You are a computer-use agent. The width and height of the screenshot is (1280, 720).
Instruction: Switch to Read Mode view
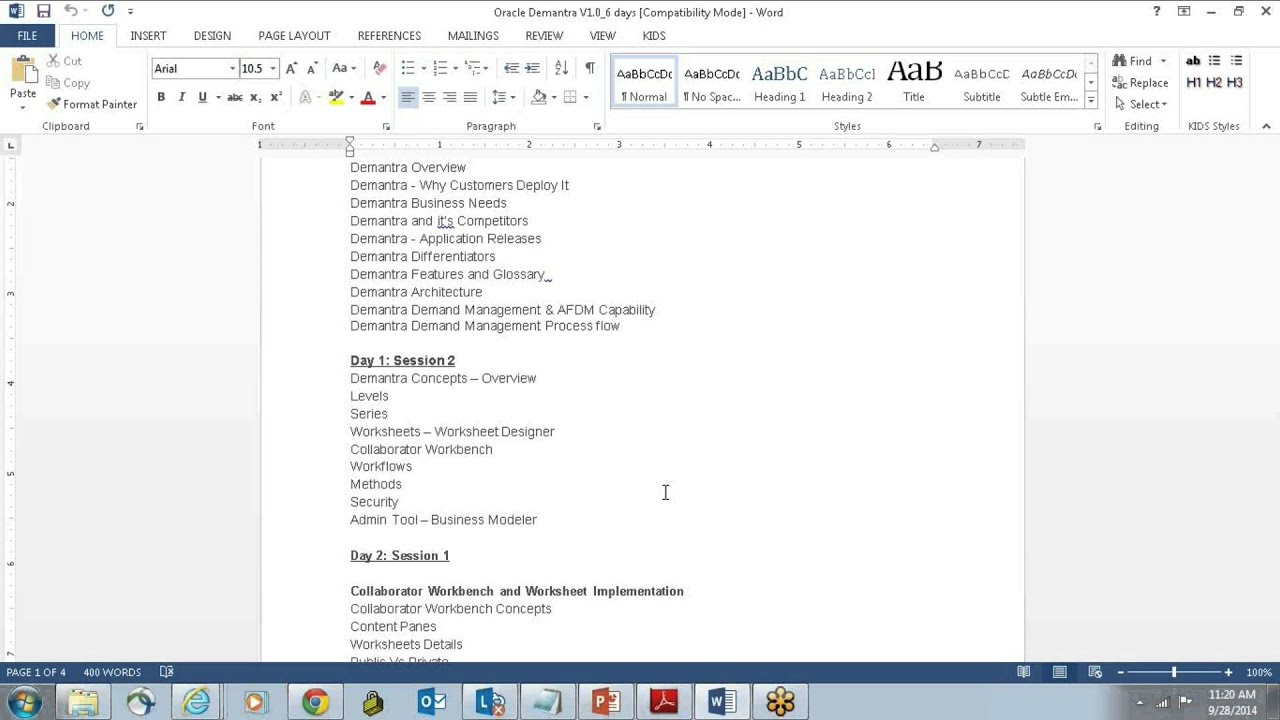[x=1024, y=672]
